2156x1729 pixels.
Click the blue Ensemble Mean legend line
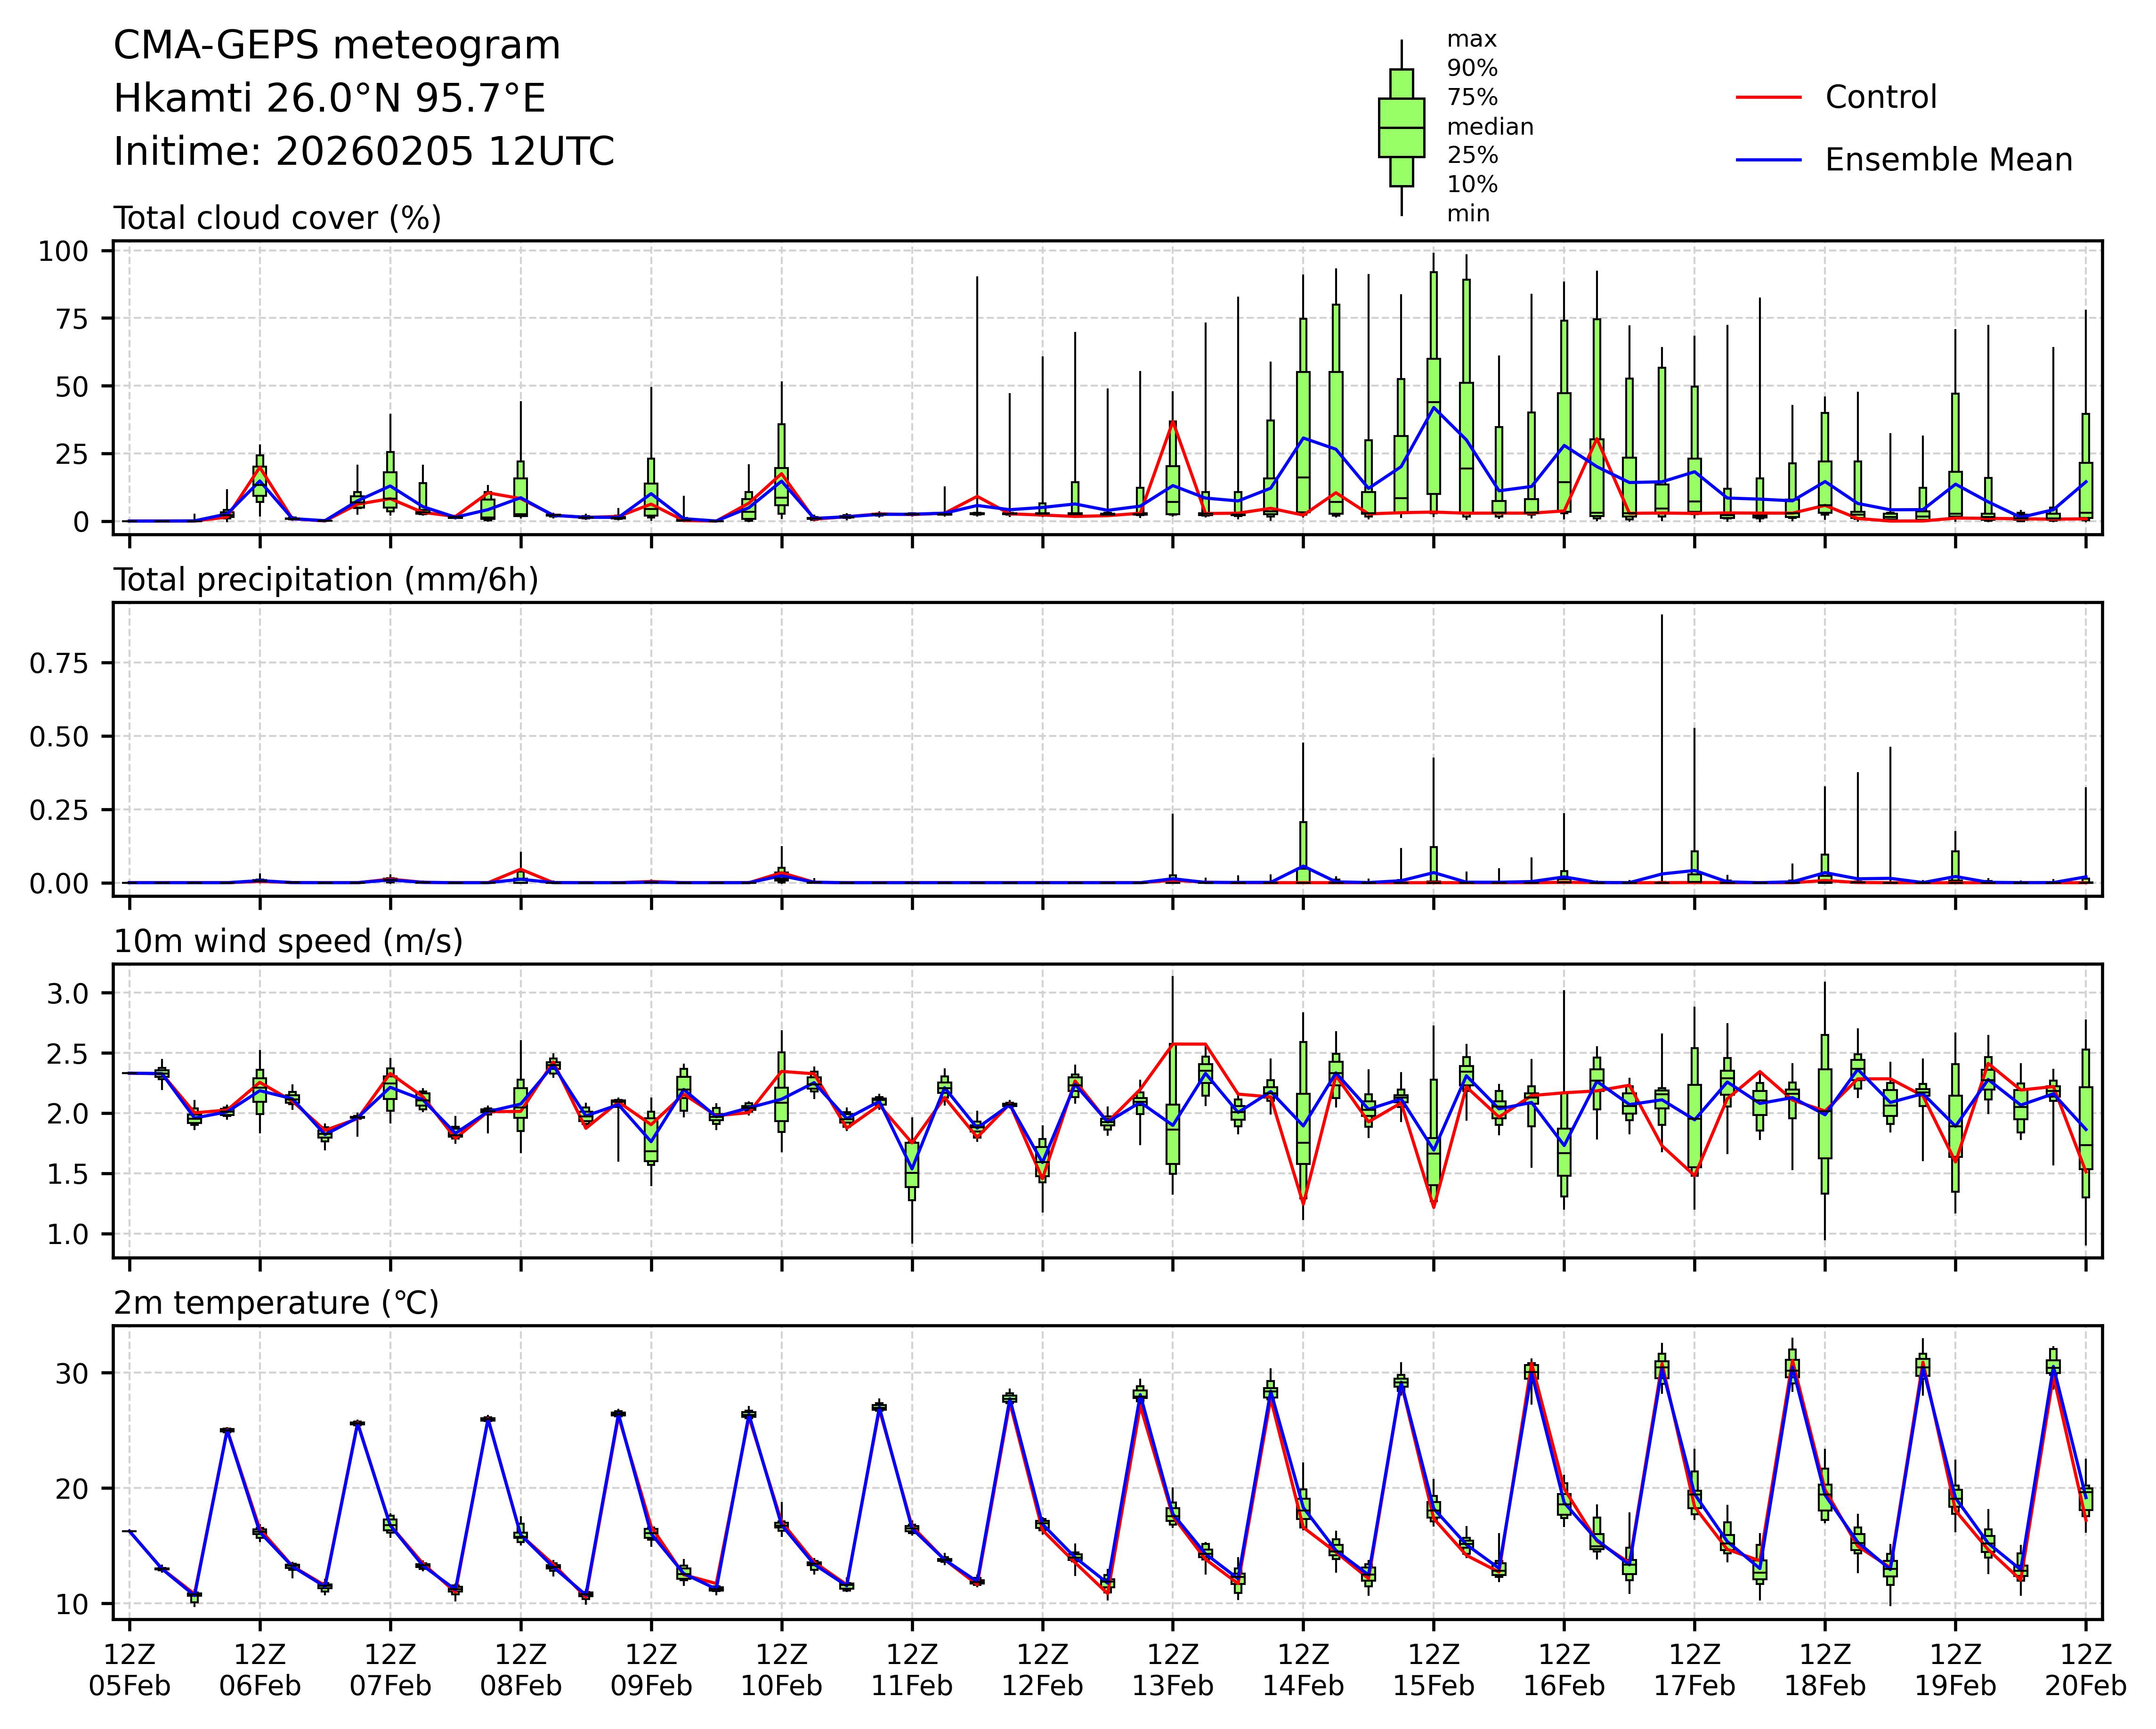(x=1768, y=160)
